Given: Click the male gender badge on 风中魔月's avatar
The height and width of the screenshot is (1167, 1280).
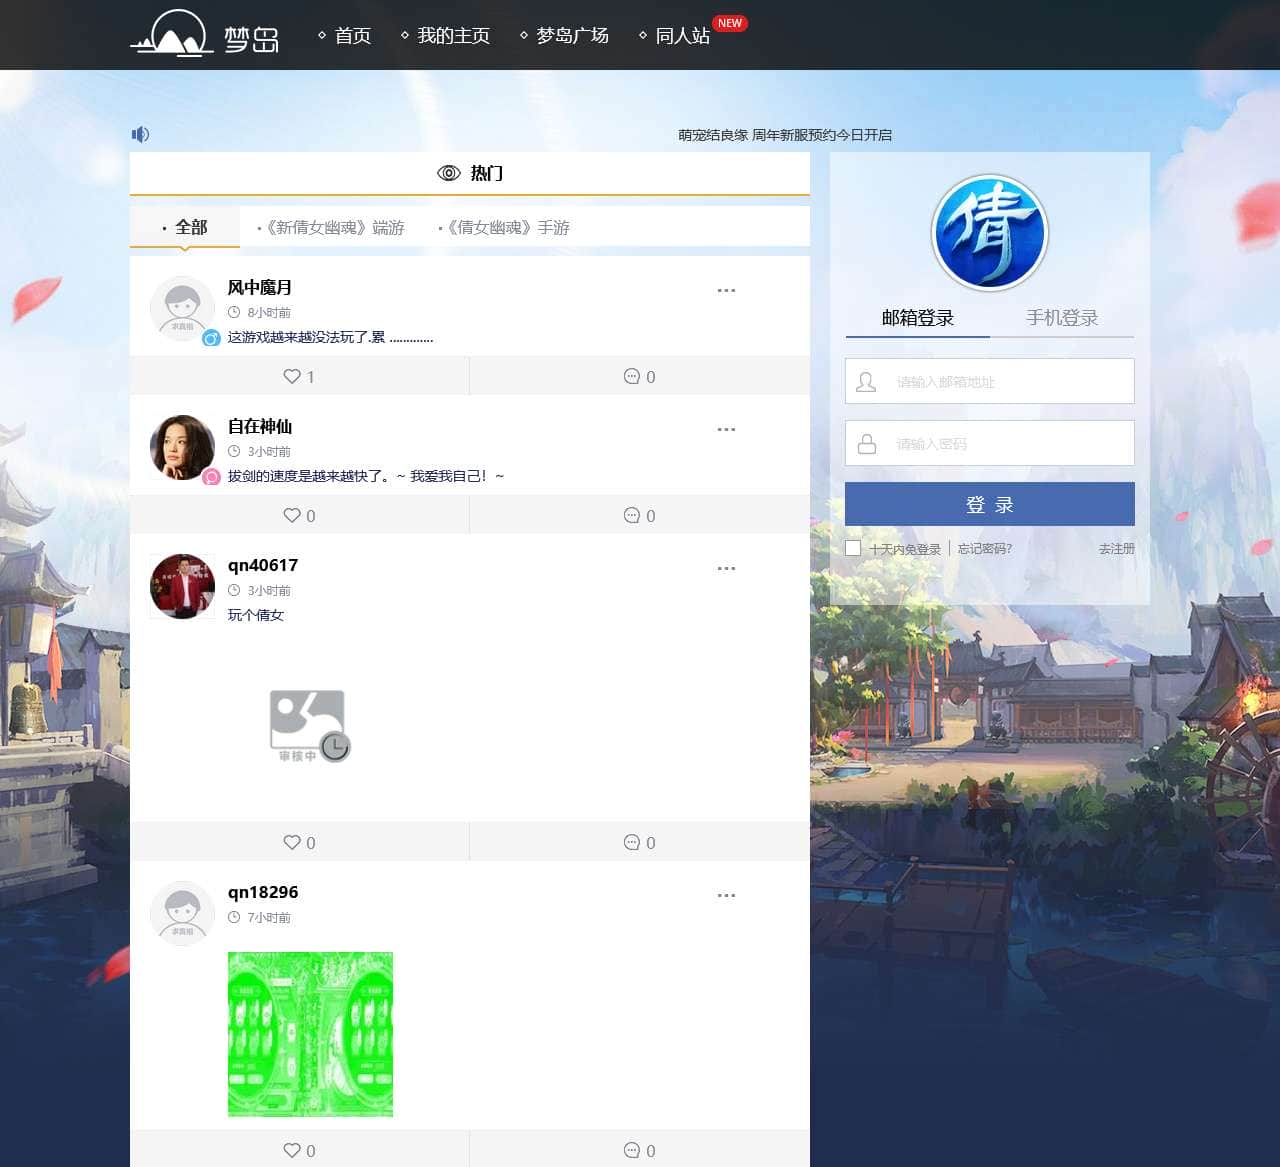Looking at the screenshot, I should tap(211, 338).
